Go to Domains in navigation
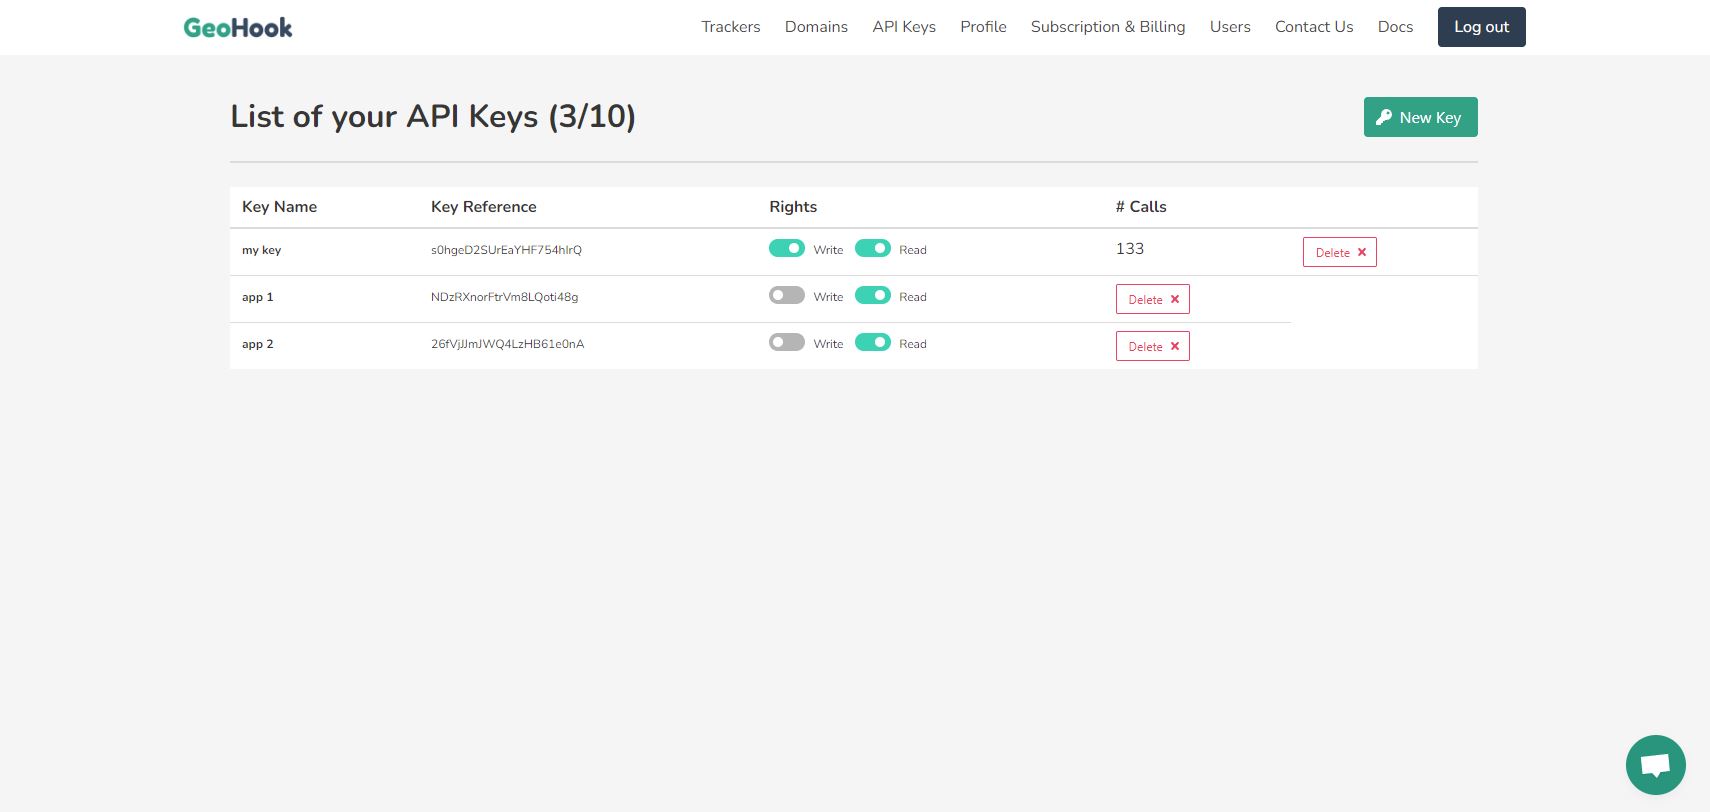1710x812 pixels. coord(816,27)
